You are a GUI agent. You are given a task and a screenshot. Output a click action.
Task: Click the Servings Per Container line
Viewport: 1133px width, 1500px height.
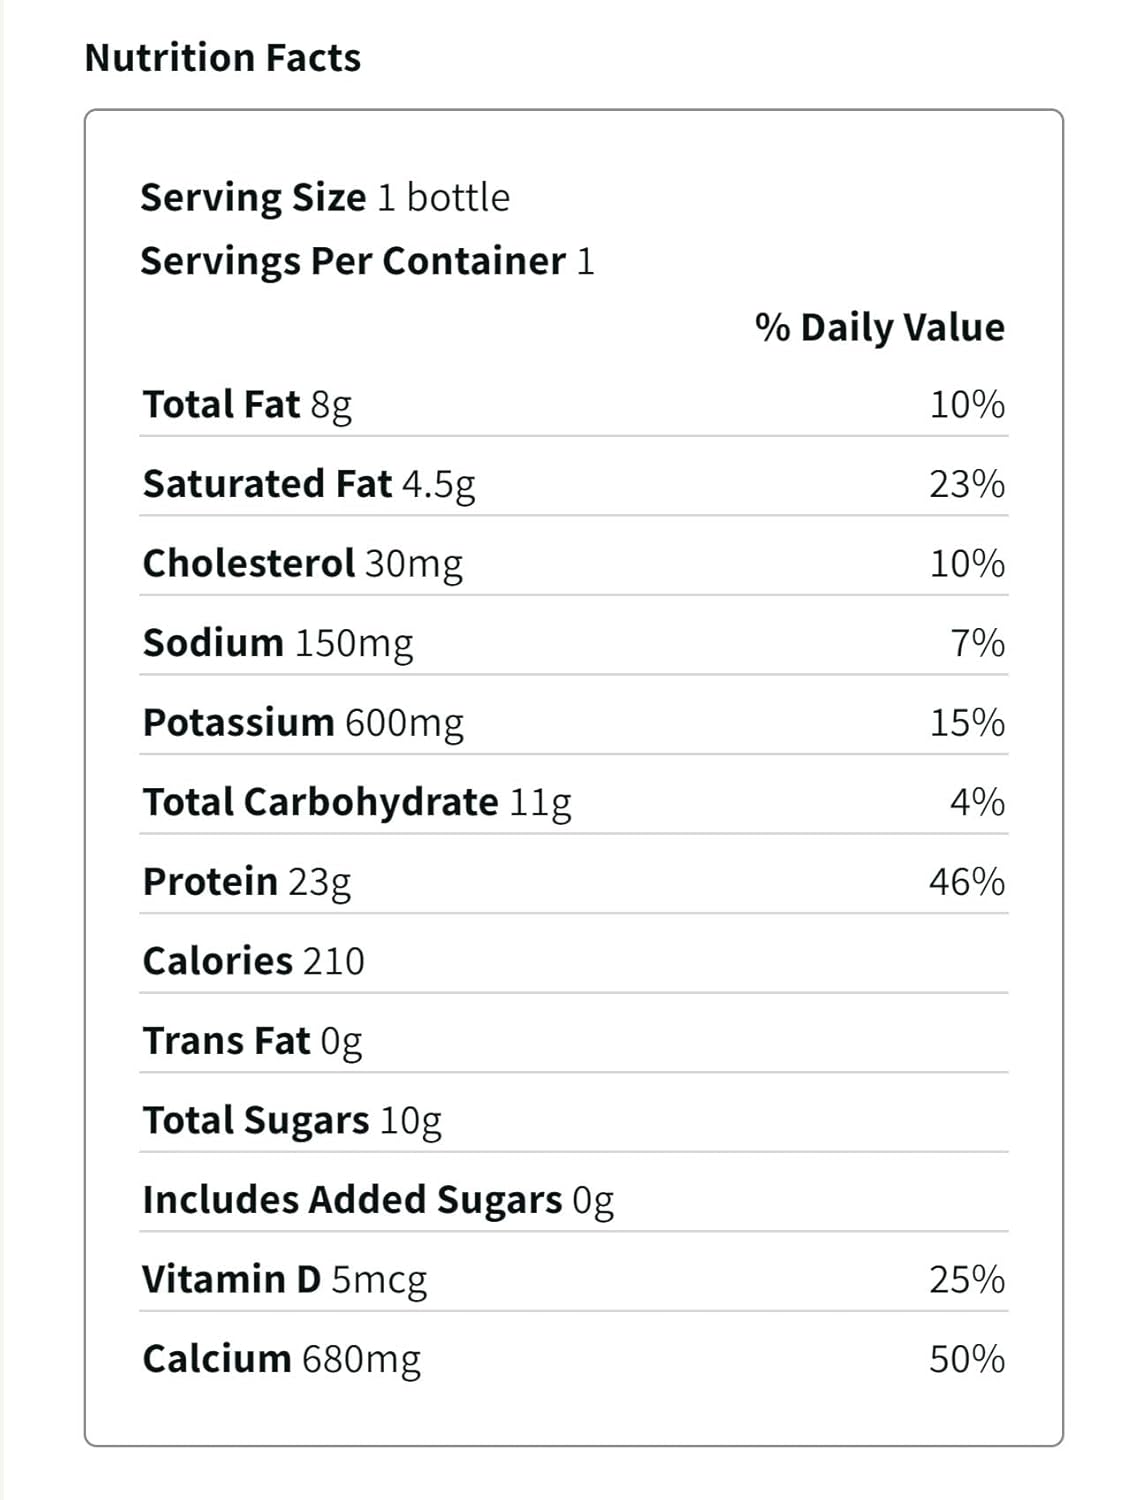(367, 261)
